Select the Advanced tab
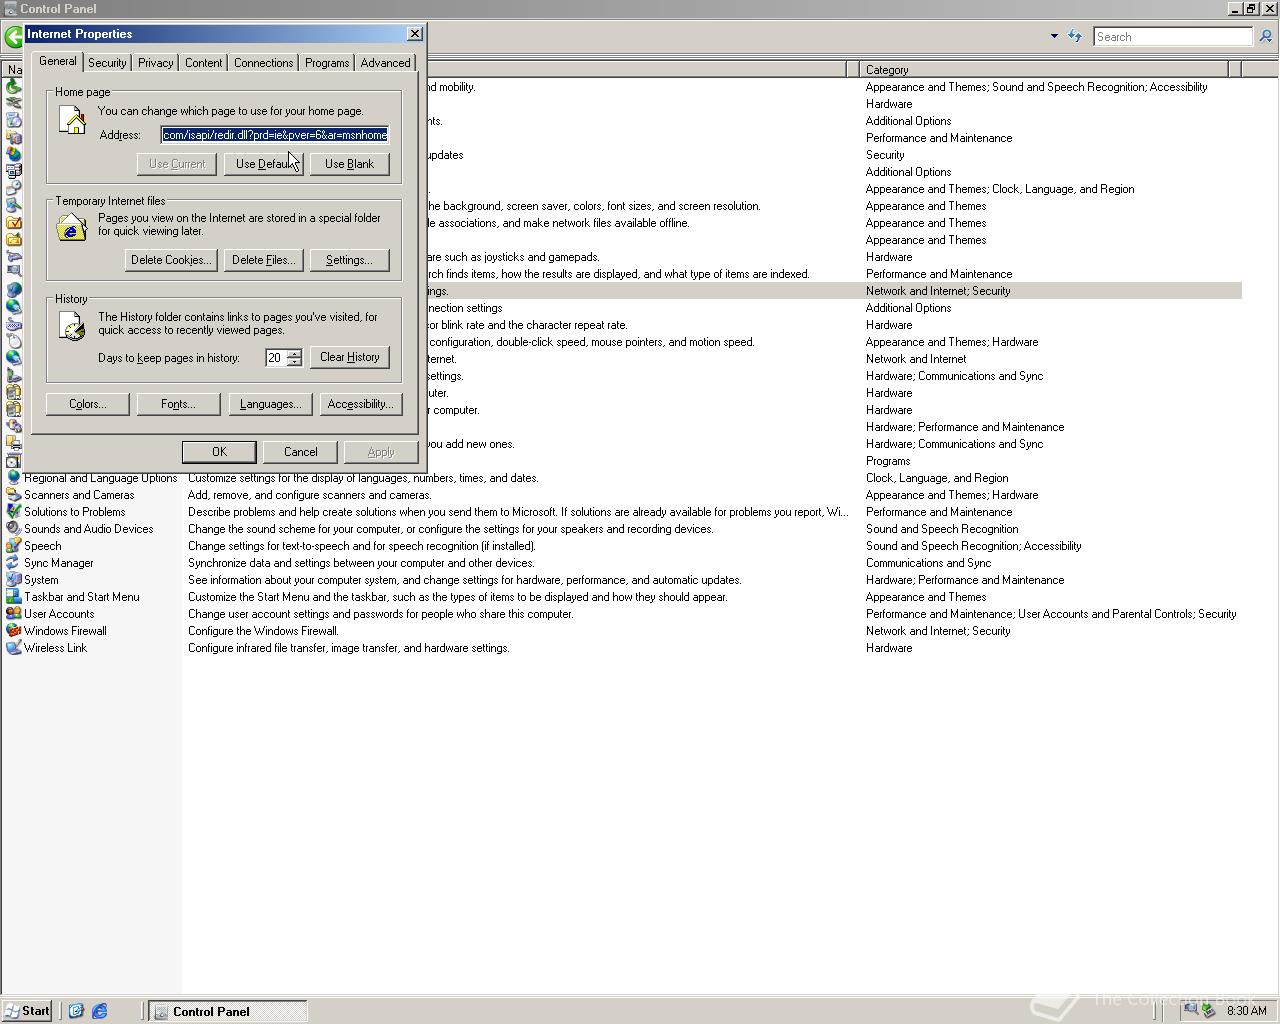Image resolution: width=1280 pixels, height=1024 pixels. pyautogui.click(x=385, y=63)
